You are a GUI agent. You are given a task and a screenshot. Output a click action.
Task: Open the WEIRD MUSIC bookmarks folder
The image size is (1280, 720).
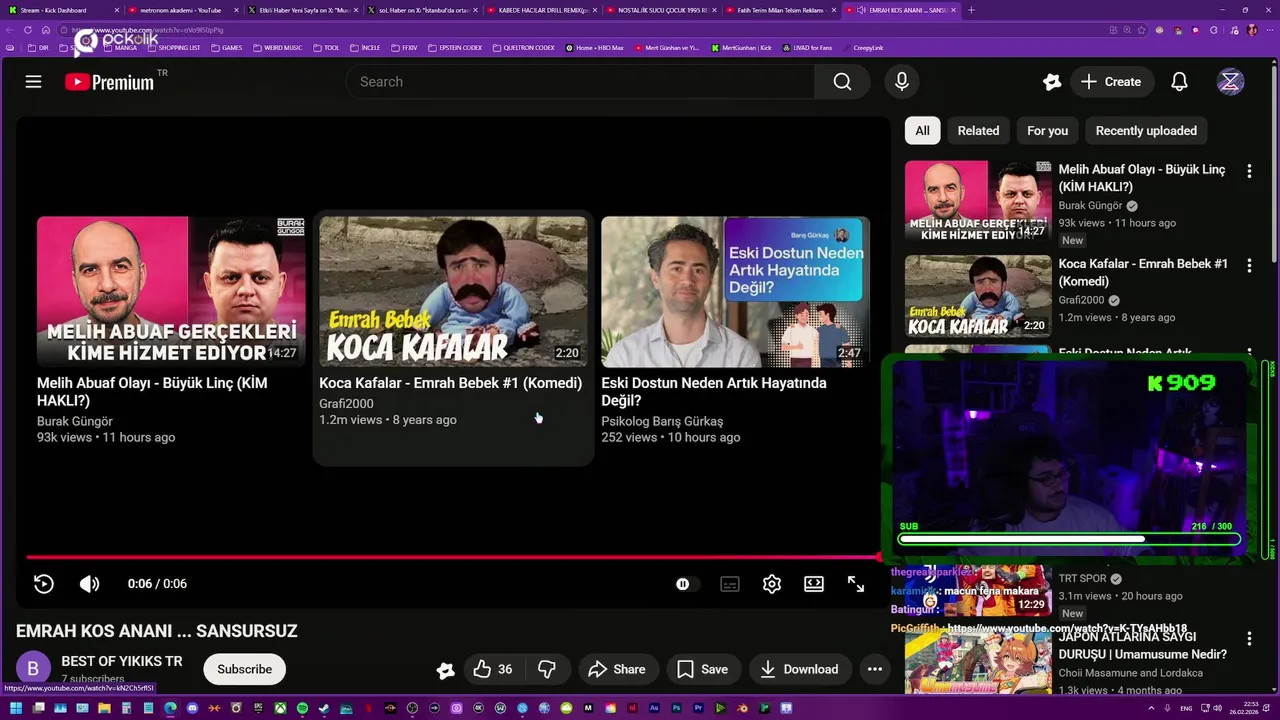click(278, 47)
